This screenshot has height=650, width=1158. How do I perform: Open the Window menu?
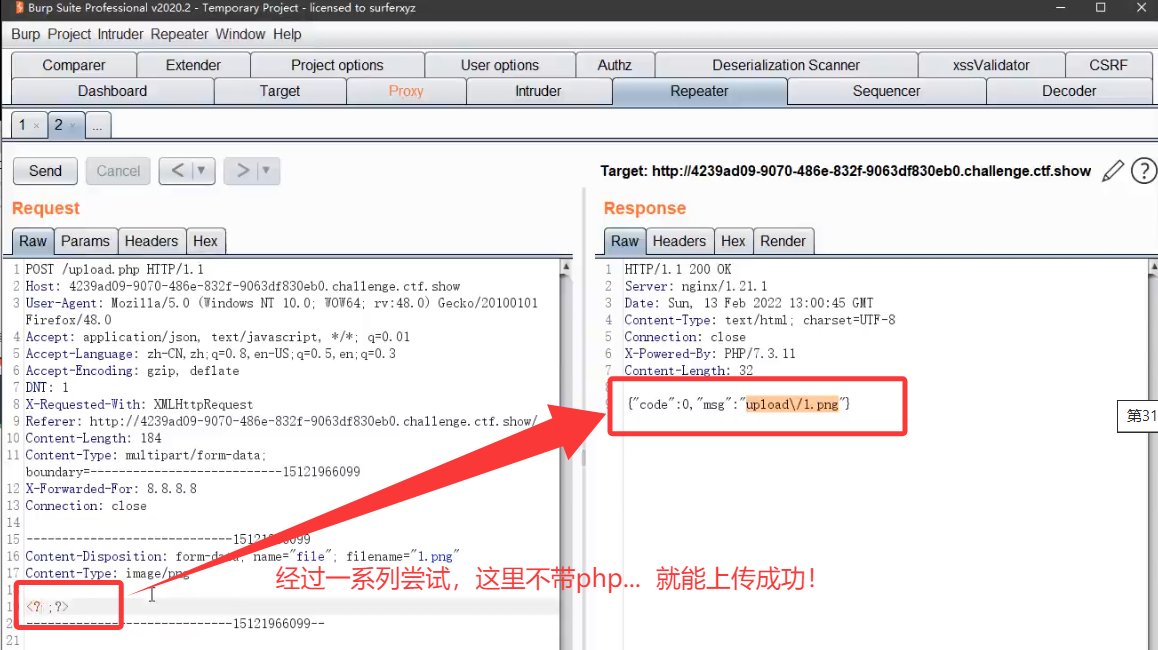pos(240,34)
